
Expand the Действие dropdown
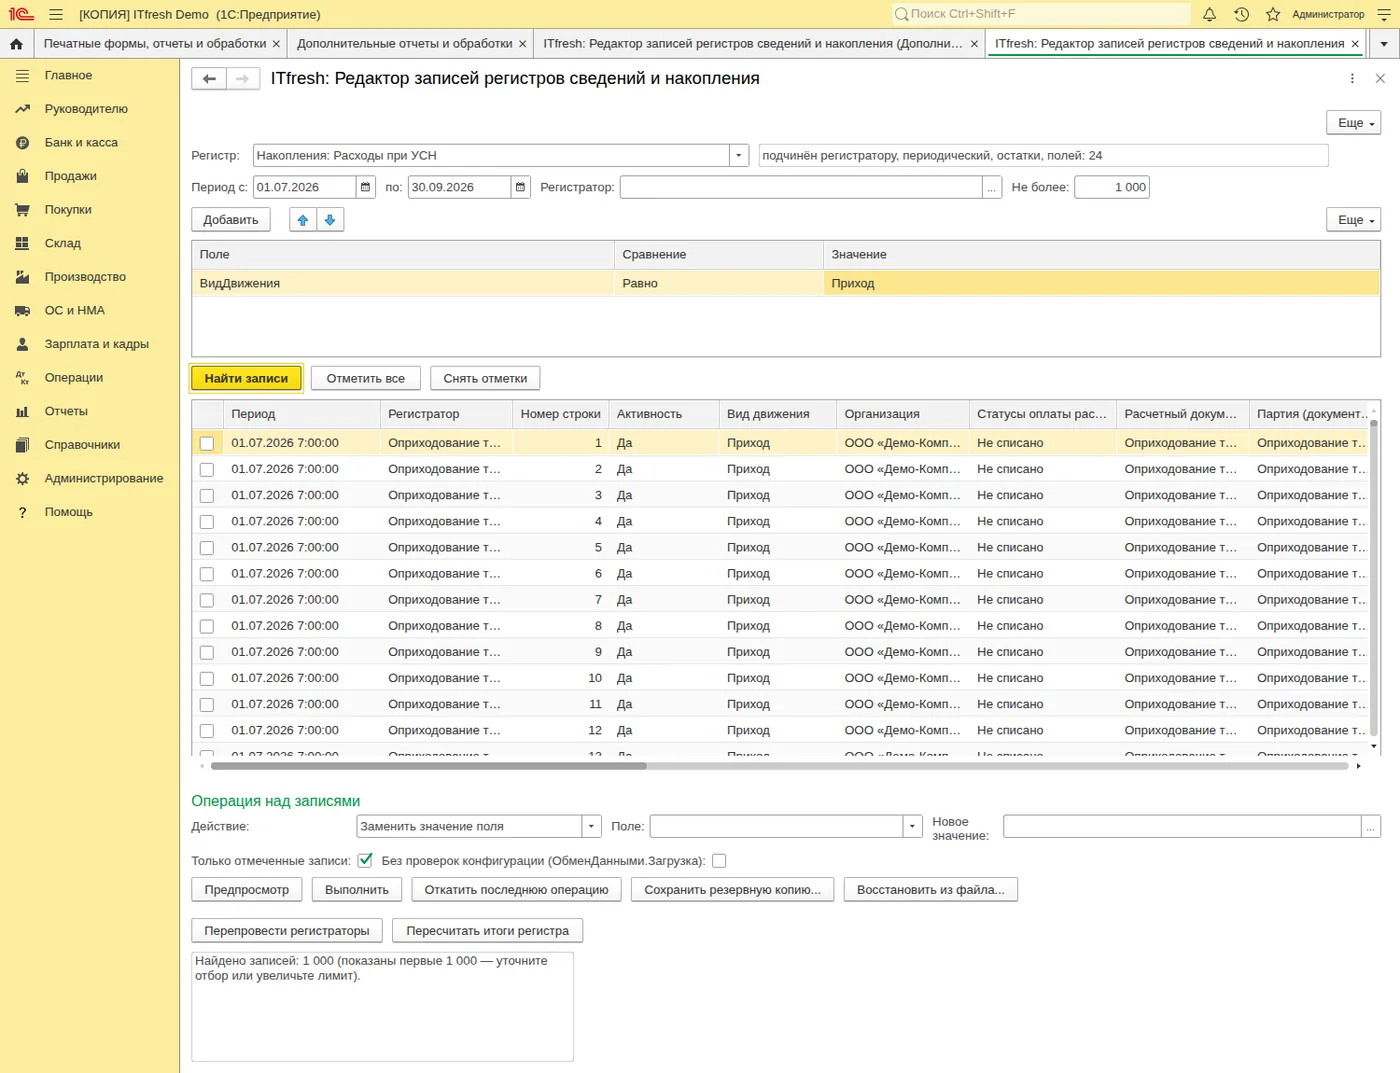[x=592, y=827]
